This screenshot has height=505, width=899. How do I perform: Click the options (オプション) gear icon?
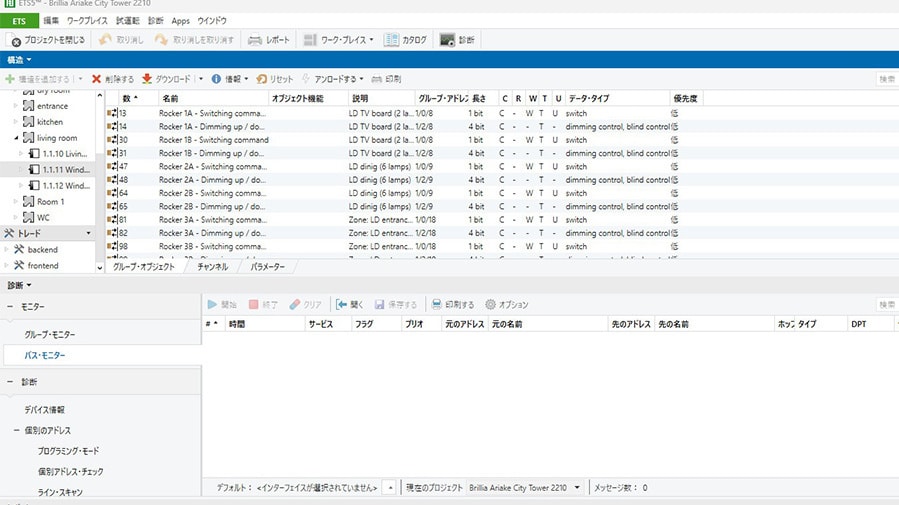[x=491, y=304]
